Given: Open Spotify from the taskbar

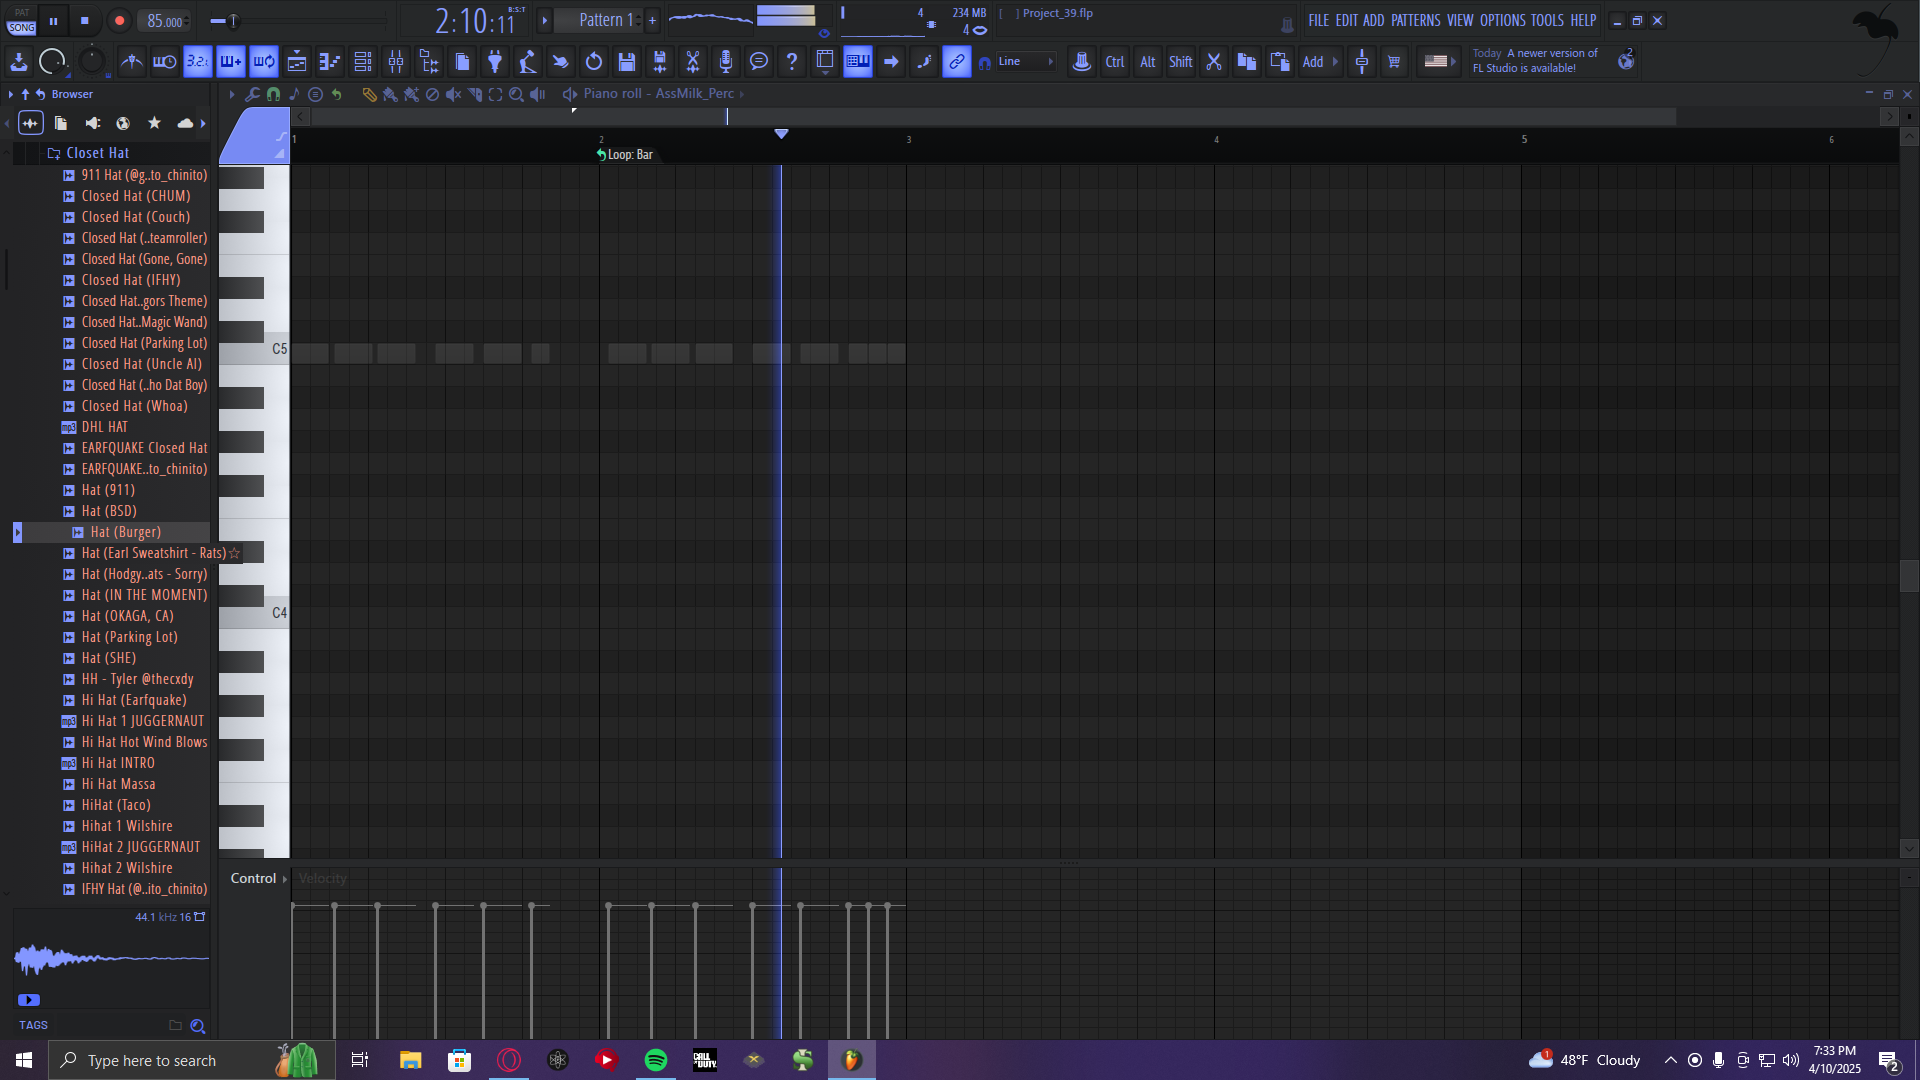Looking at the screenshot, I should (656, 1060).
